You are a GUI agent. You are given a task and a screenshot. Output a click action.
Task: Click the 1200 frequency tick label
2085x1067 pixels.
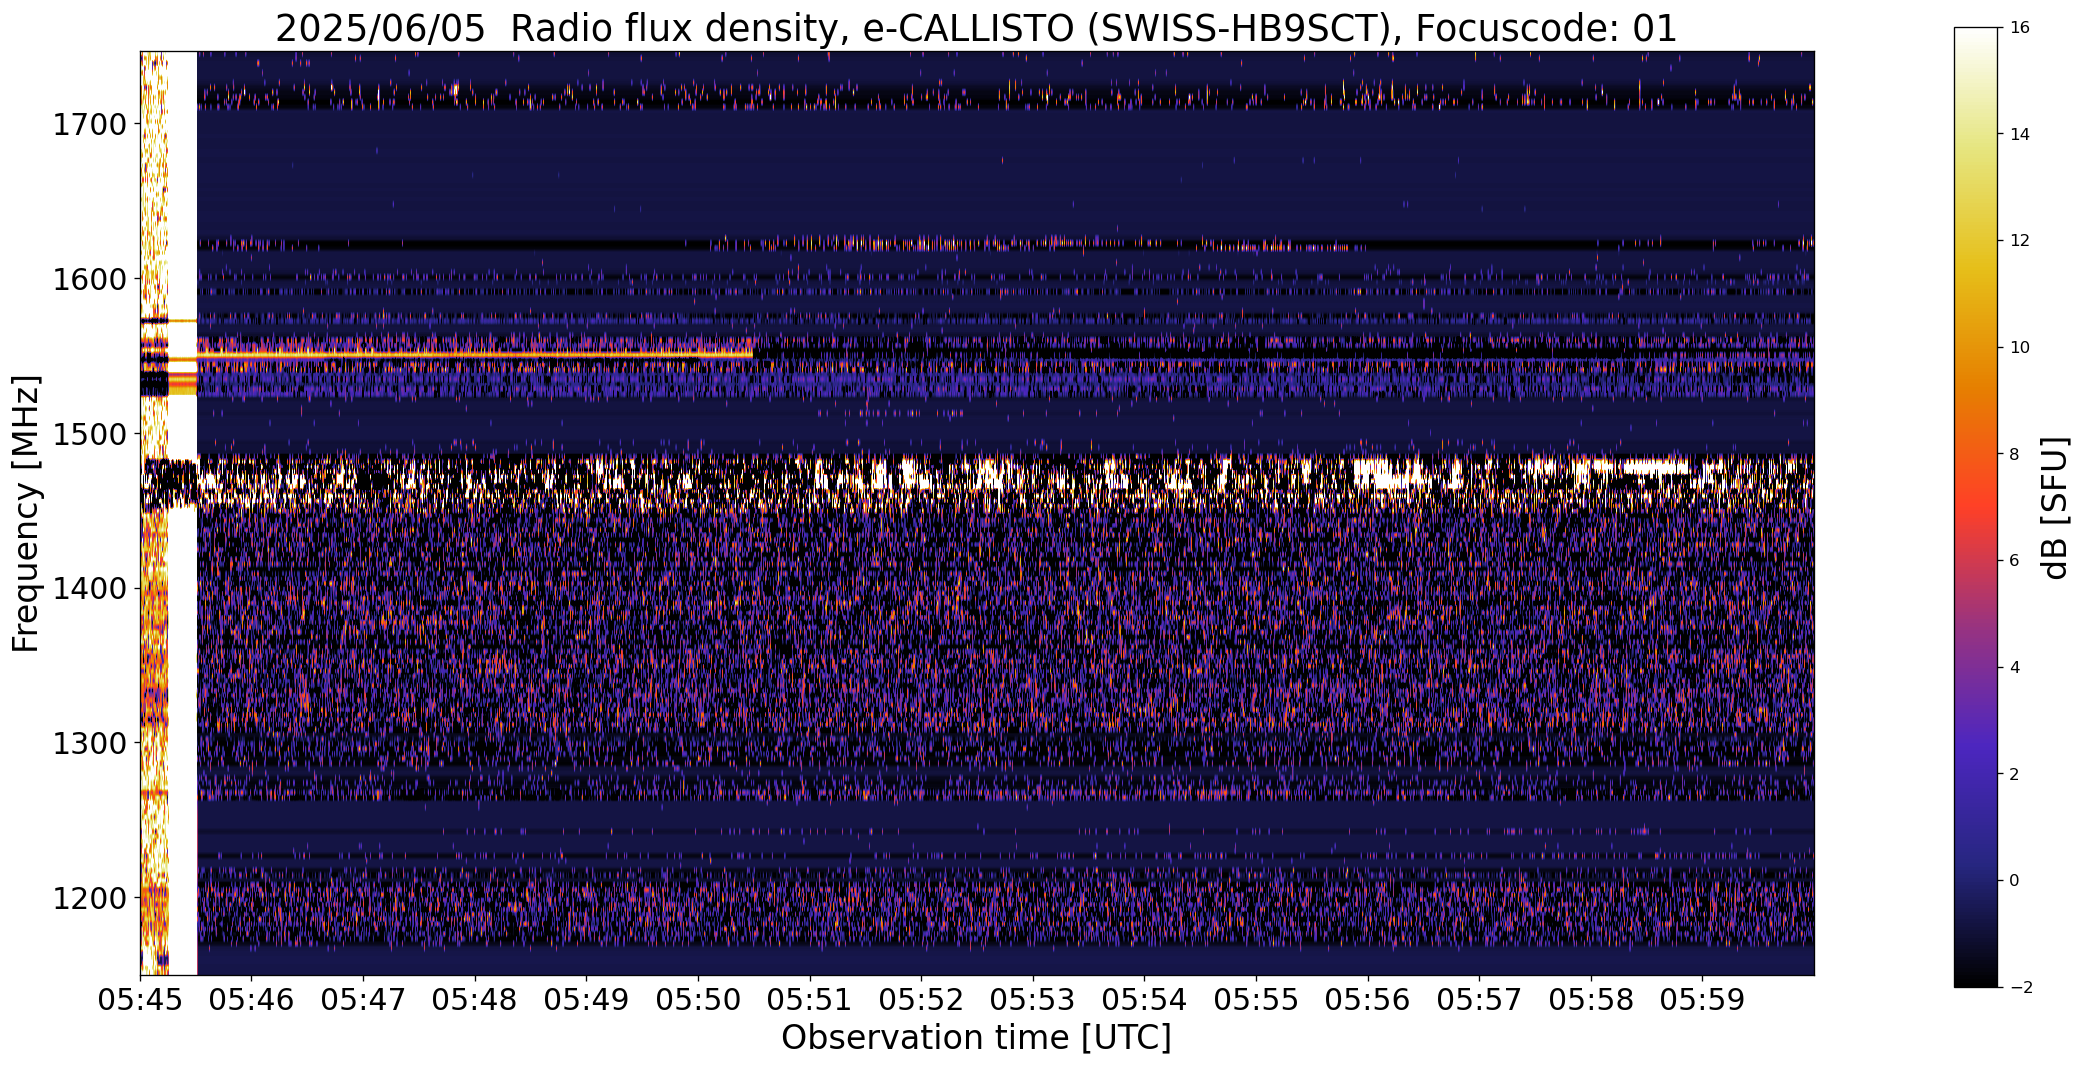click(89, 898)
